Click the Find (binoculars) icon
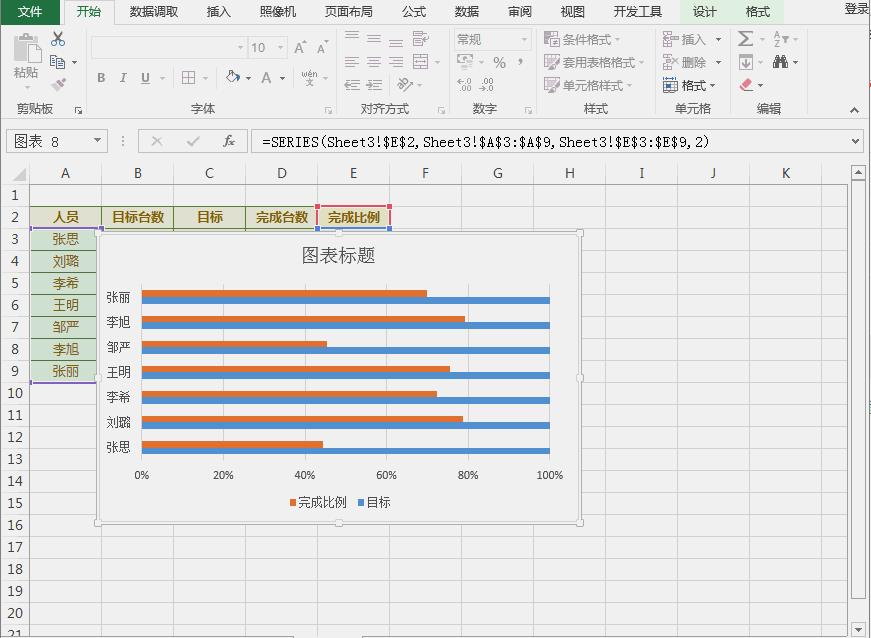Image resolution: width=871 pixels, height=638 pixels. click(782, 62)
